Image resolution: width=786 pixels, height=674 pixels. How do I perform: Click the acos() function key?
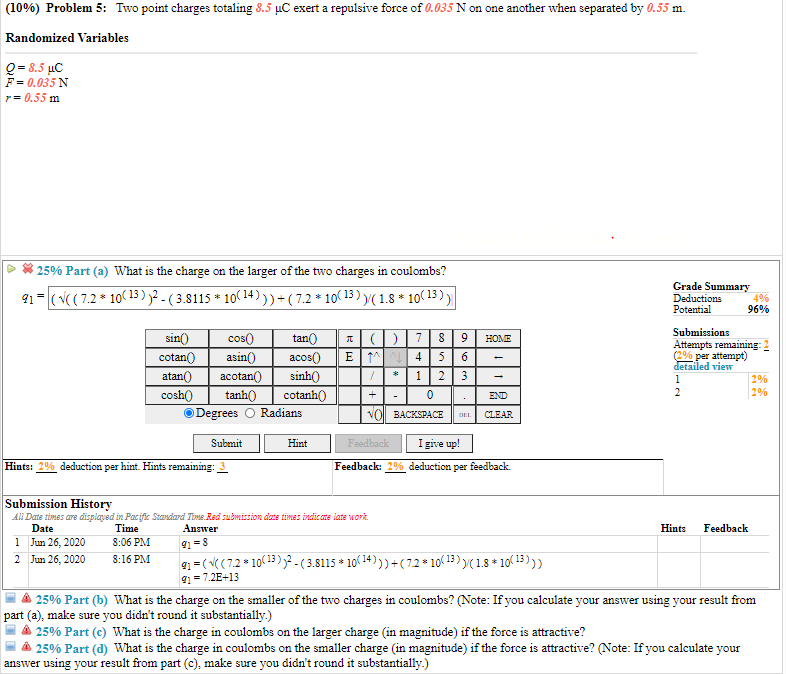pyautogui.click(x=305, y=357)
